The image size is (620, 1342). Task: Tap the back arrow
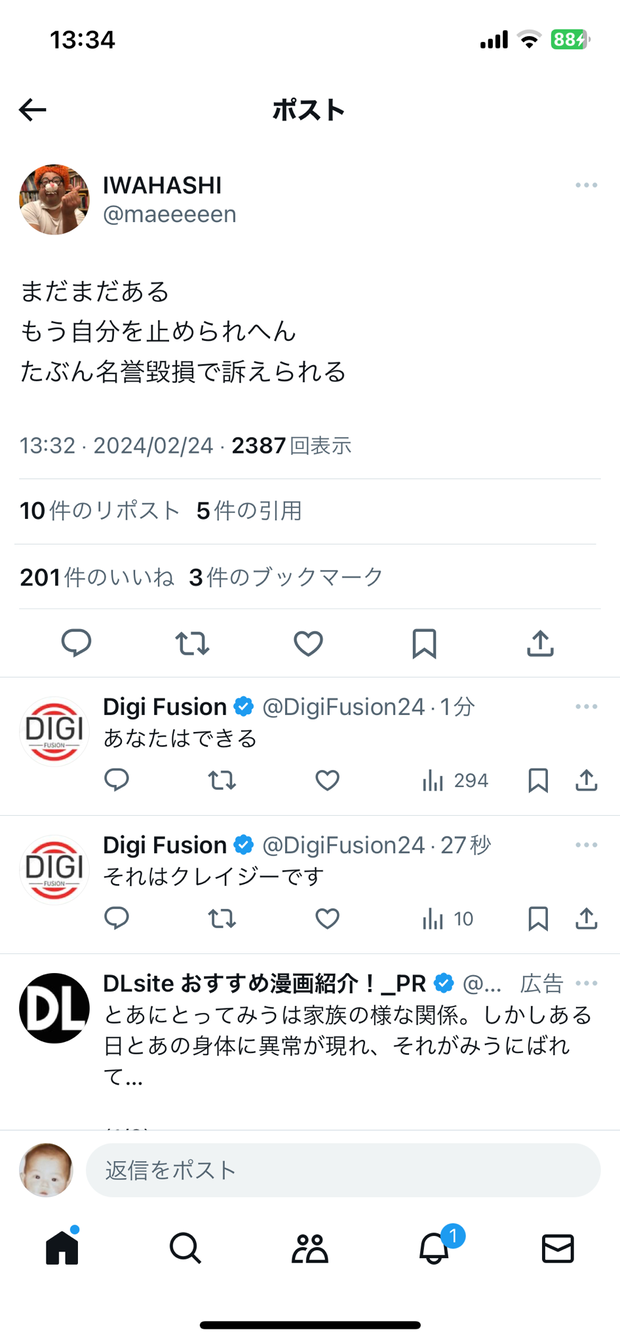tap(33, 110)
